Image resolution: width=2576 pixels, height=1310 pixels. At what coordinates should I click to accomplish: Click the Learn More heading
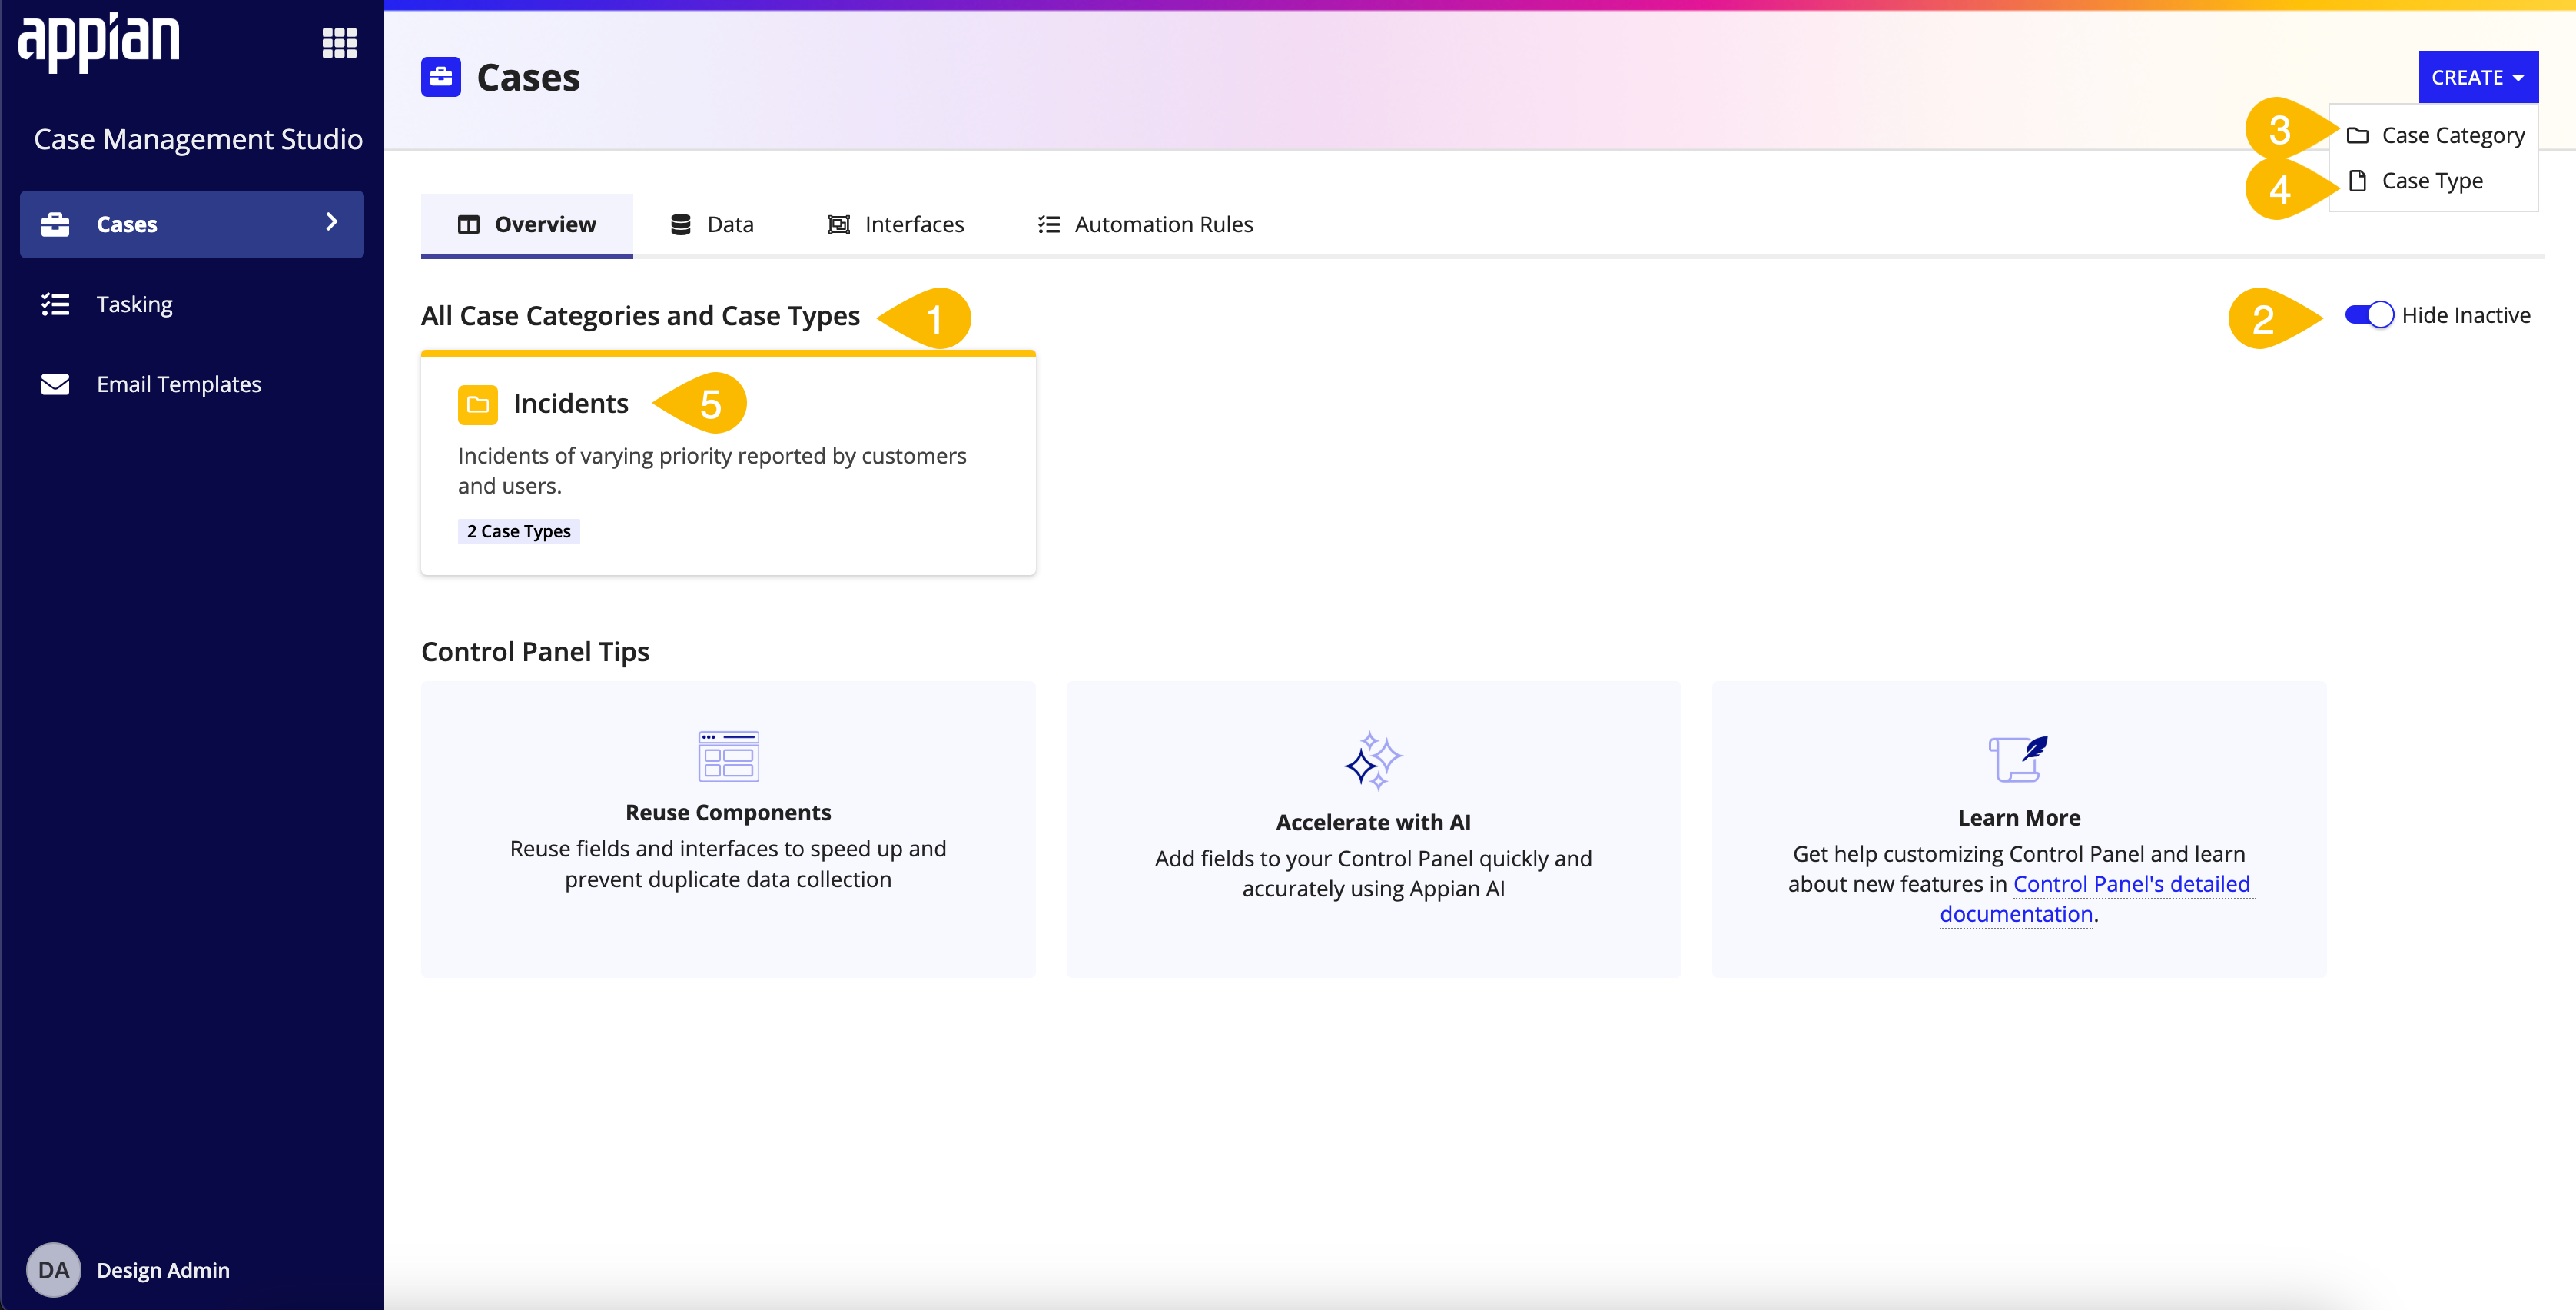pos(2018,818)
